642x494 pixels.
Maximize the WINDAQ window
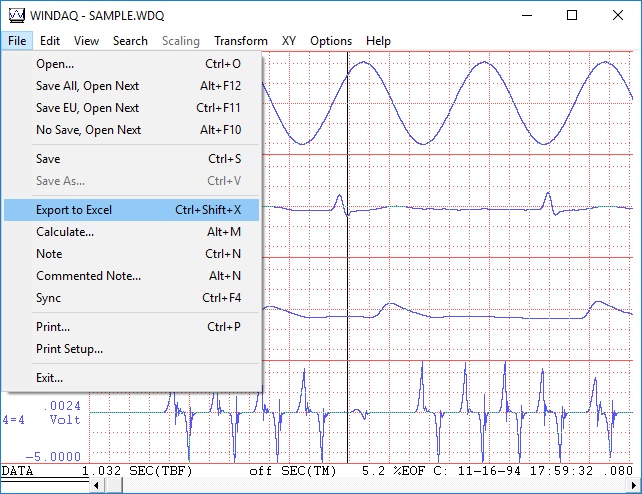pyautogui.click(x=572, y=16)
